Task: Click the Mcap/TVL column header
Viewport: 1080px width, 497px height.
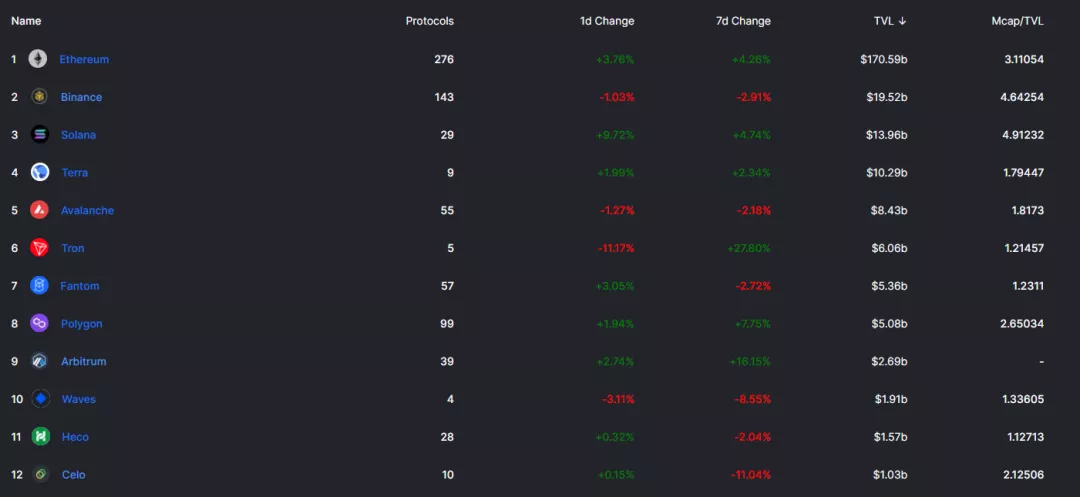Action: click(1017, 21)
